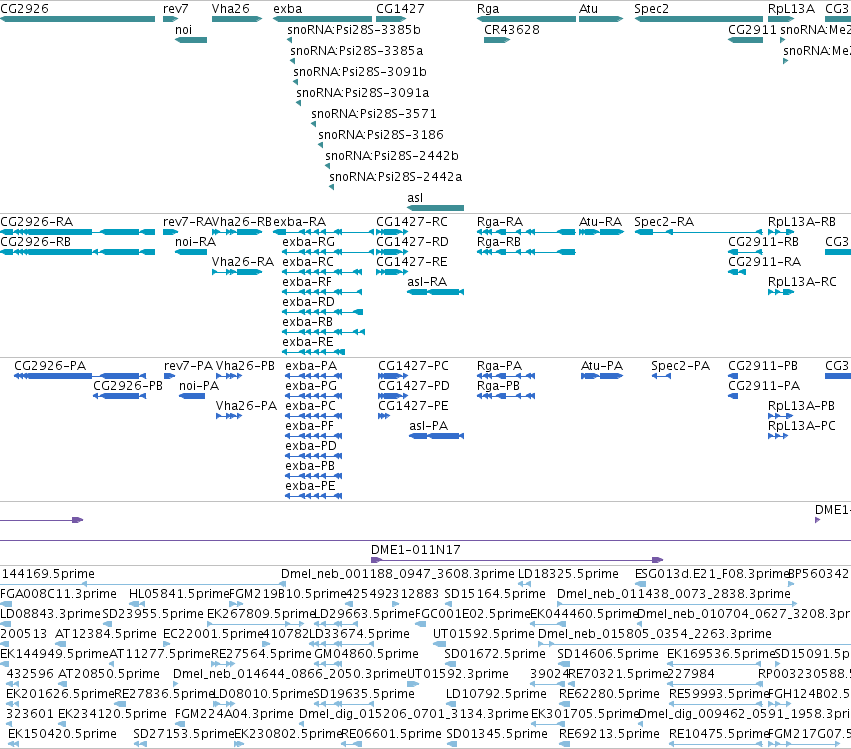Click the CG2926-RA transcript
851x749 pixels.
click(78, 232)
